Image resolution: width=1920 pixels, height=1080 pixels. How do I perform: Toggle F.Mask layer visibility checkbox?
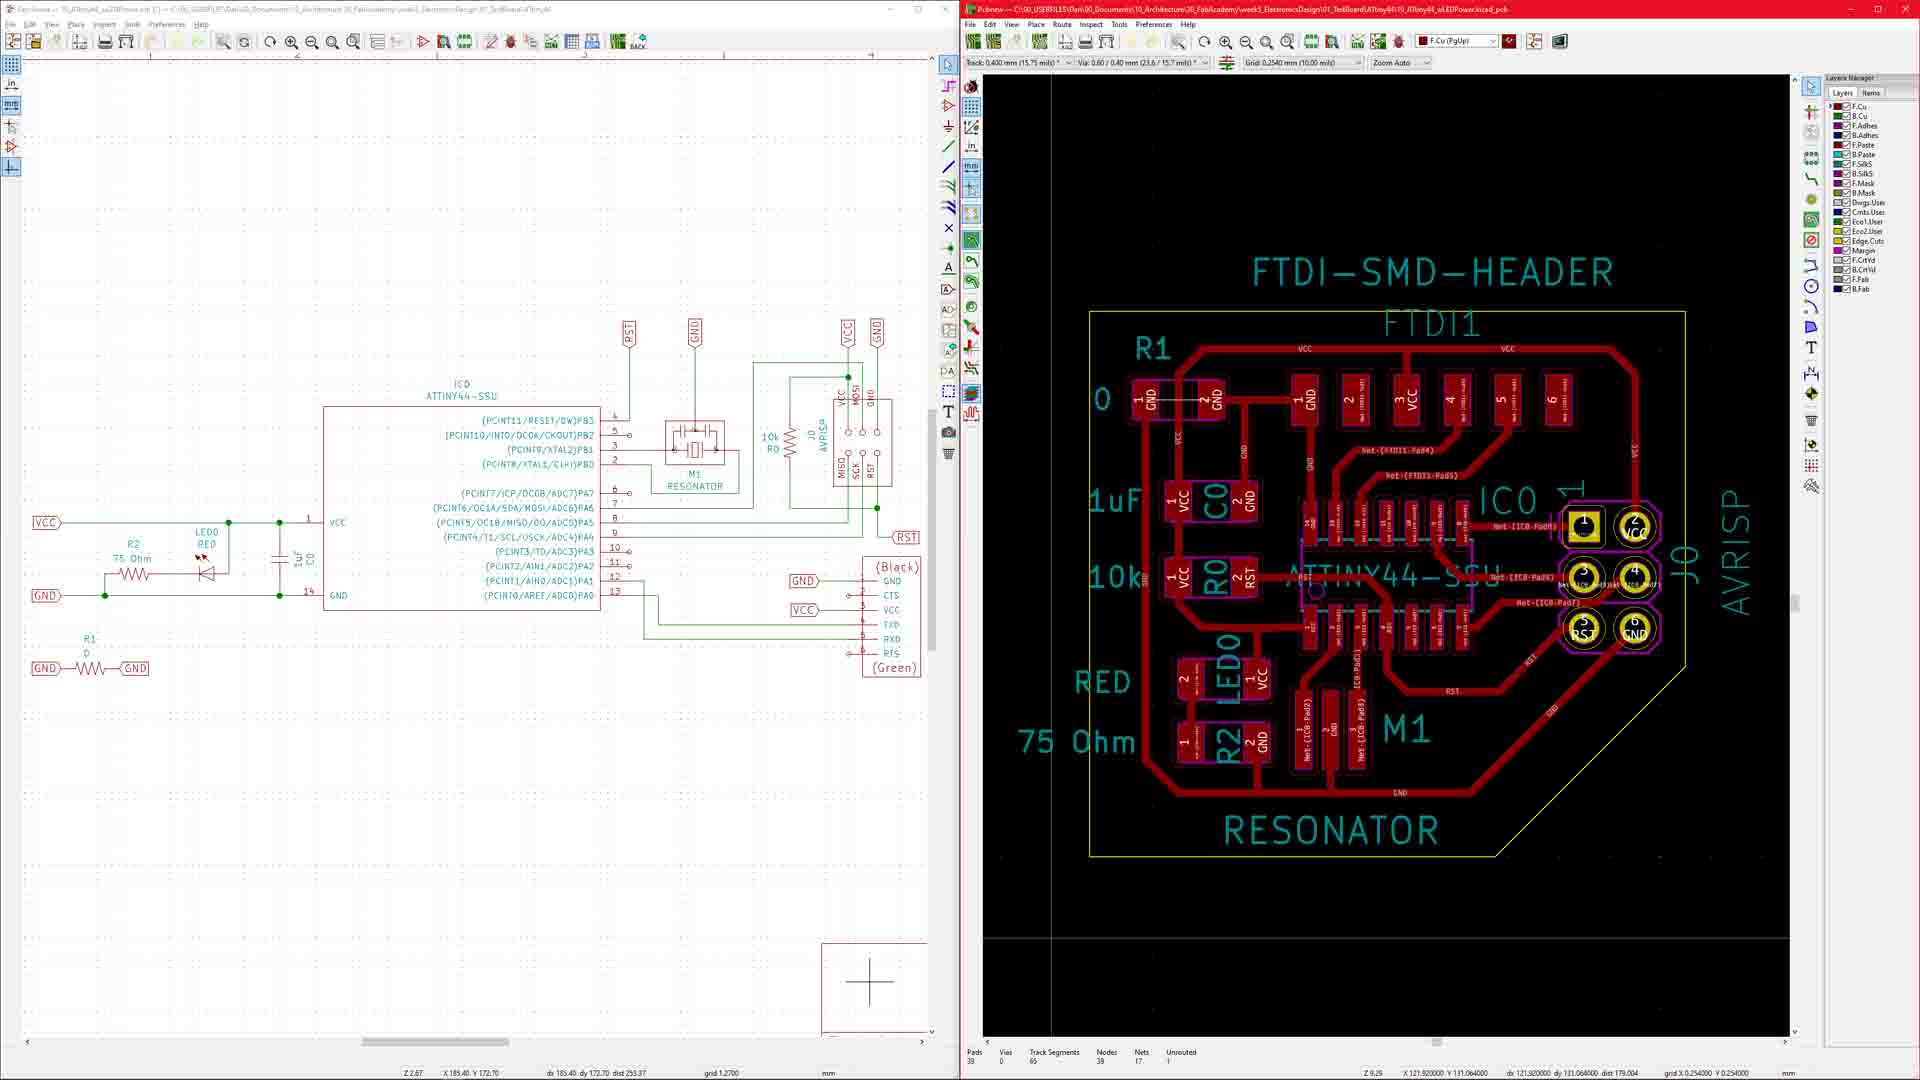coord(1847,183)
